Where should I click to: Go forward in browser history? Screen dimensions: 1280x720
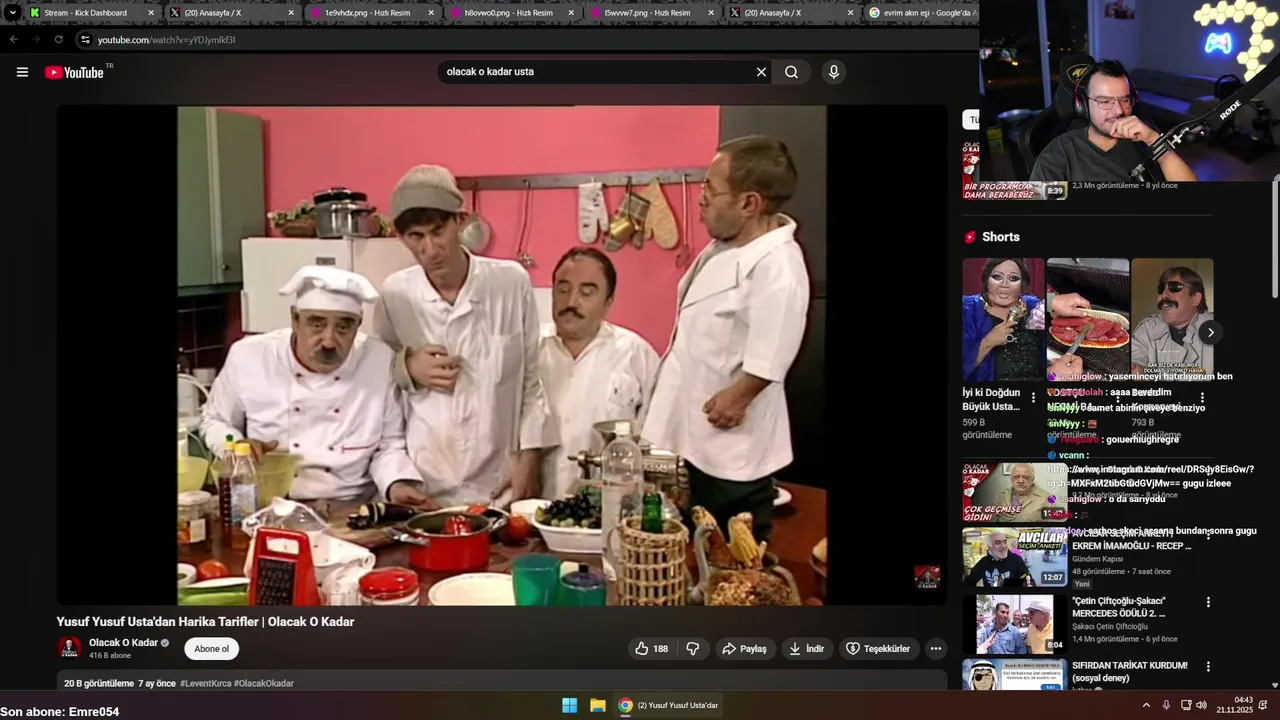click(x=36, y=40)
